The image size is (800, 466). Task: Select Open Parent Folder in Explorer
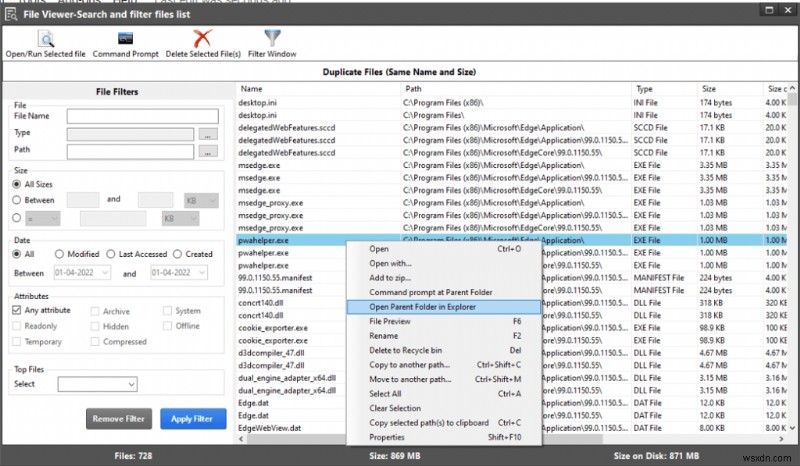[x=444, y=307]
